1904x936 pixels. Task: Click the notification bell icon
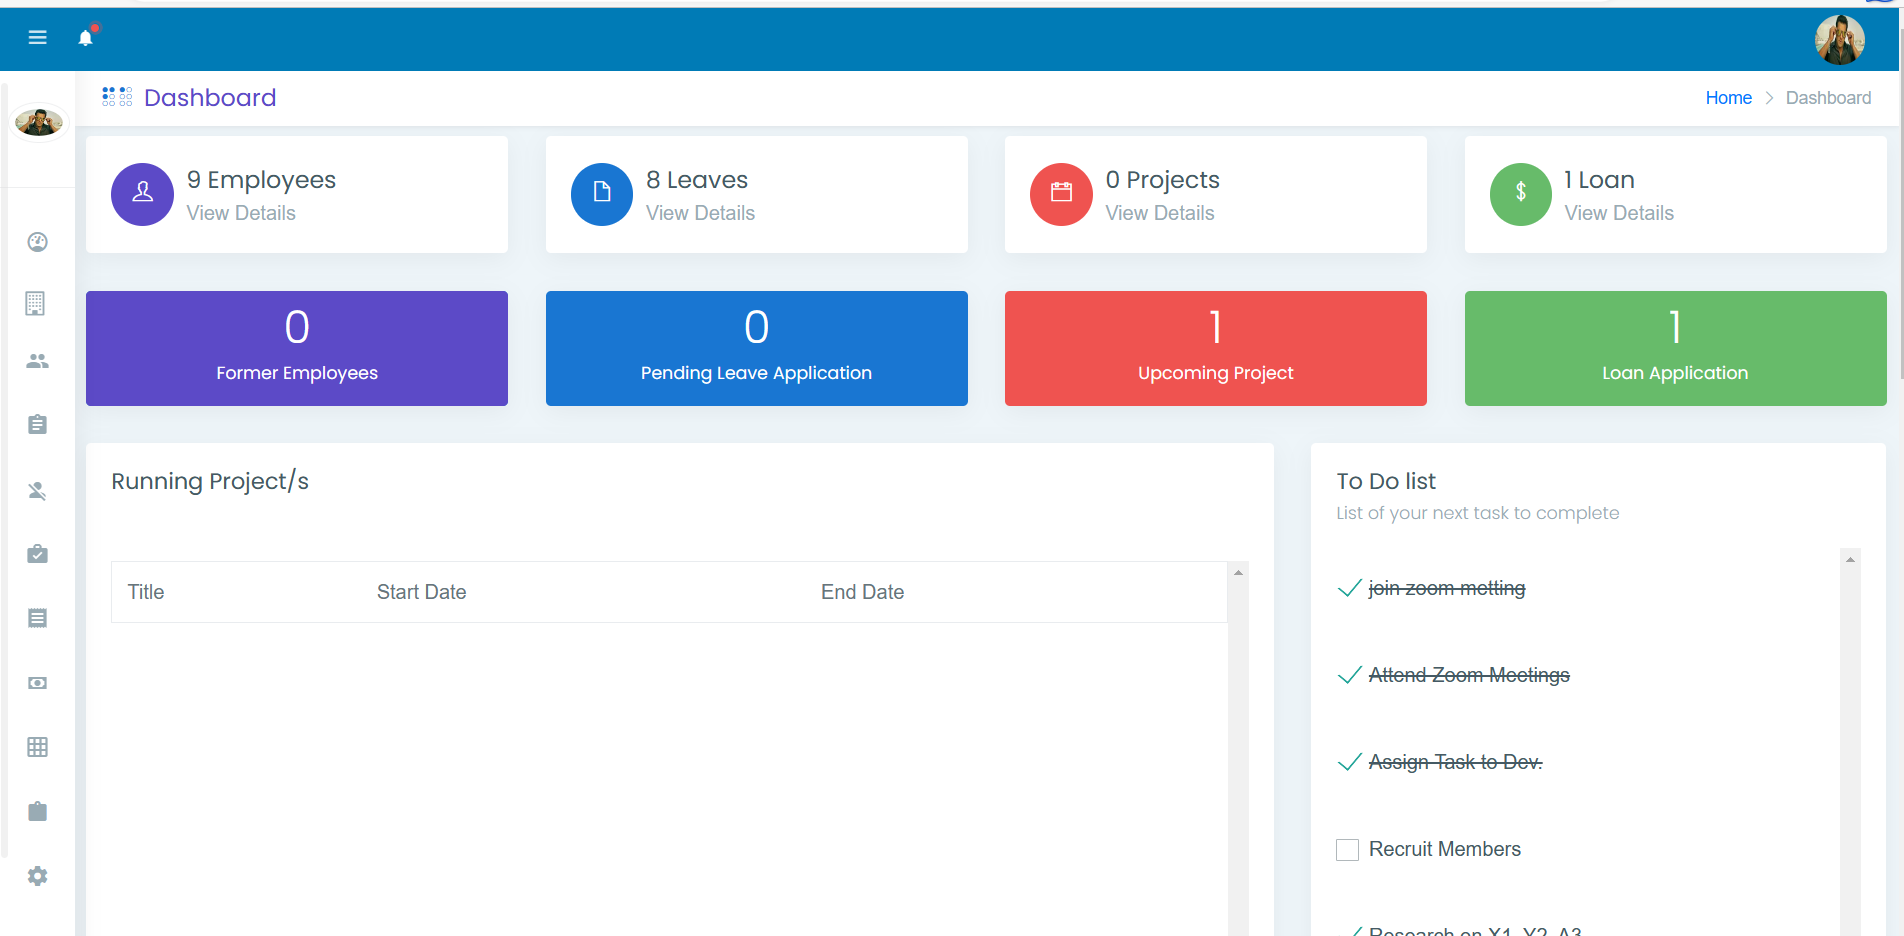tap(86, 38)
